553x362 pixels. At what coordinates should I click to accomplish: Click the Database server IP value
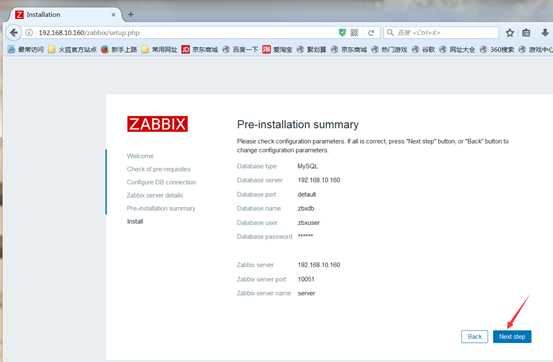click(319, 180)
